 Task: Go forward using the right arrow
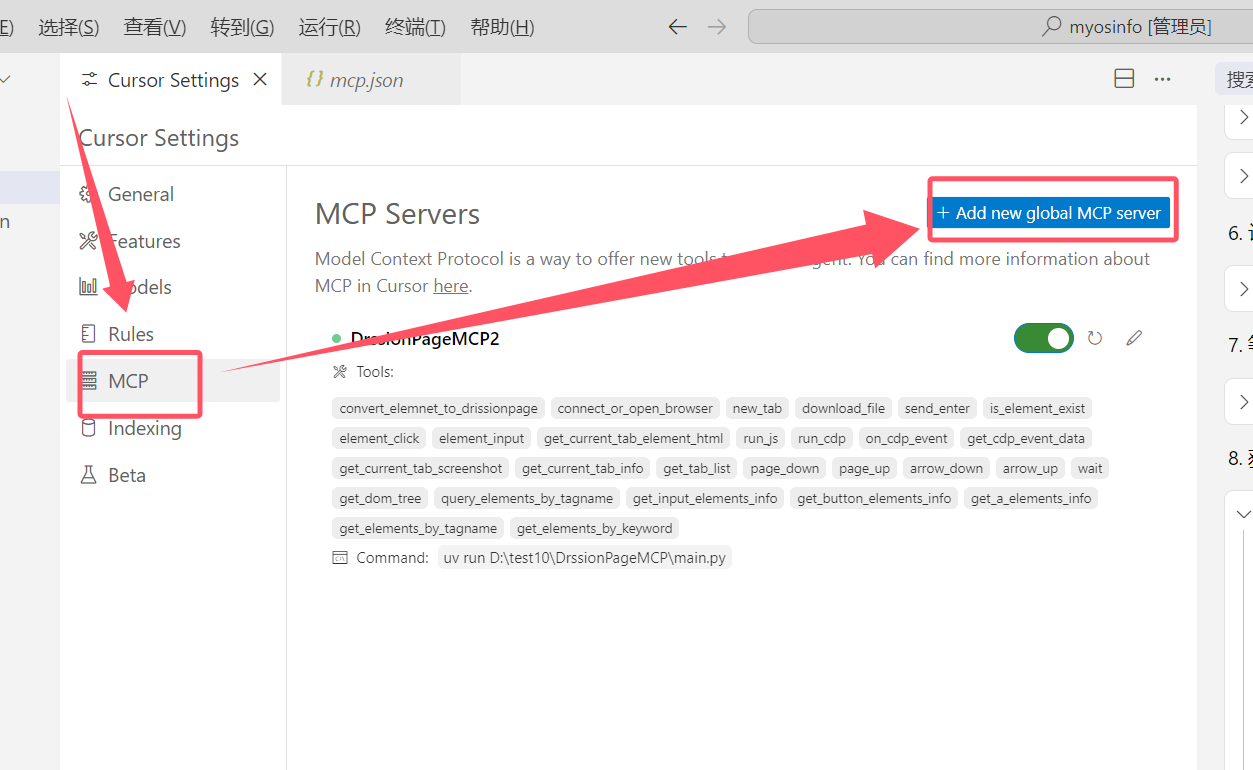717,27
